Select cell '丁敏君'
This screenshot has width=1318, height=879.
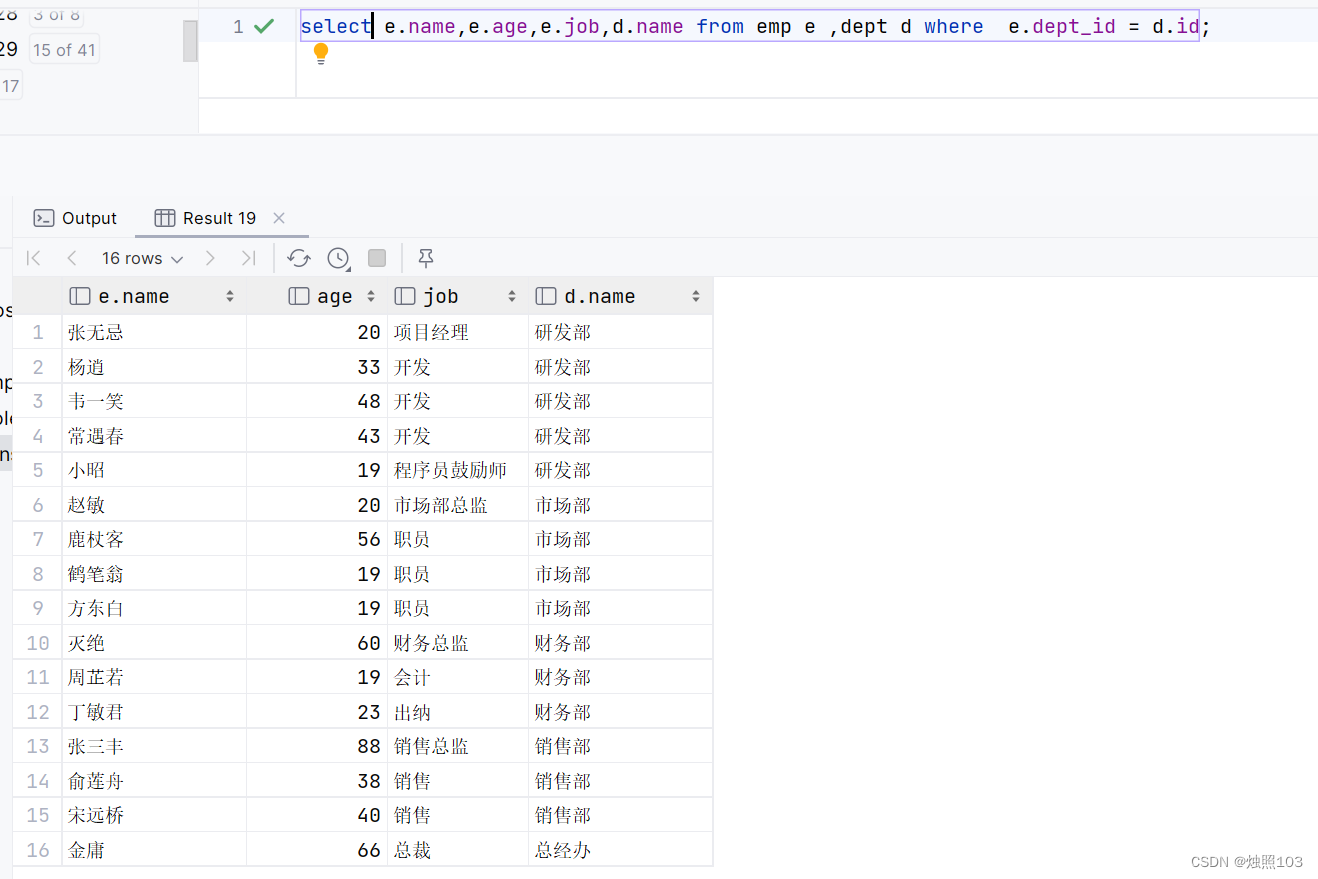(154, 712)
